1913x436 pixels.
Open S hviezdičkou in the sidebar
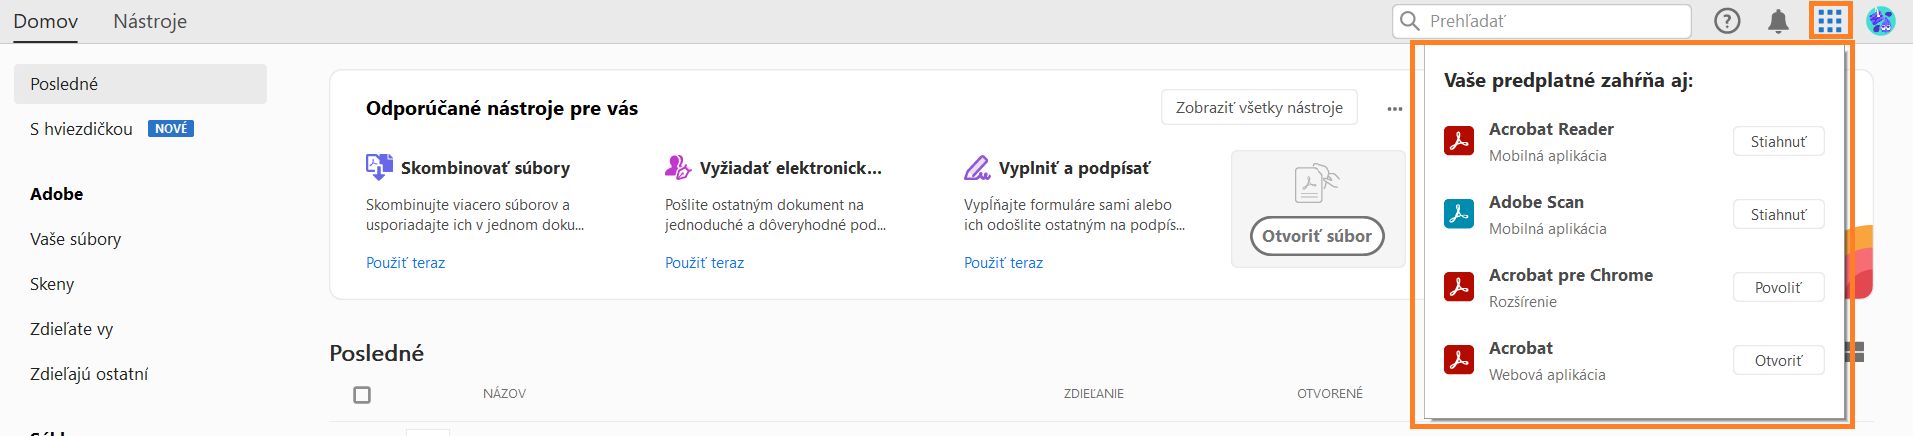coord(81,129)
